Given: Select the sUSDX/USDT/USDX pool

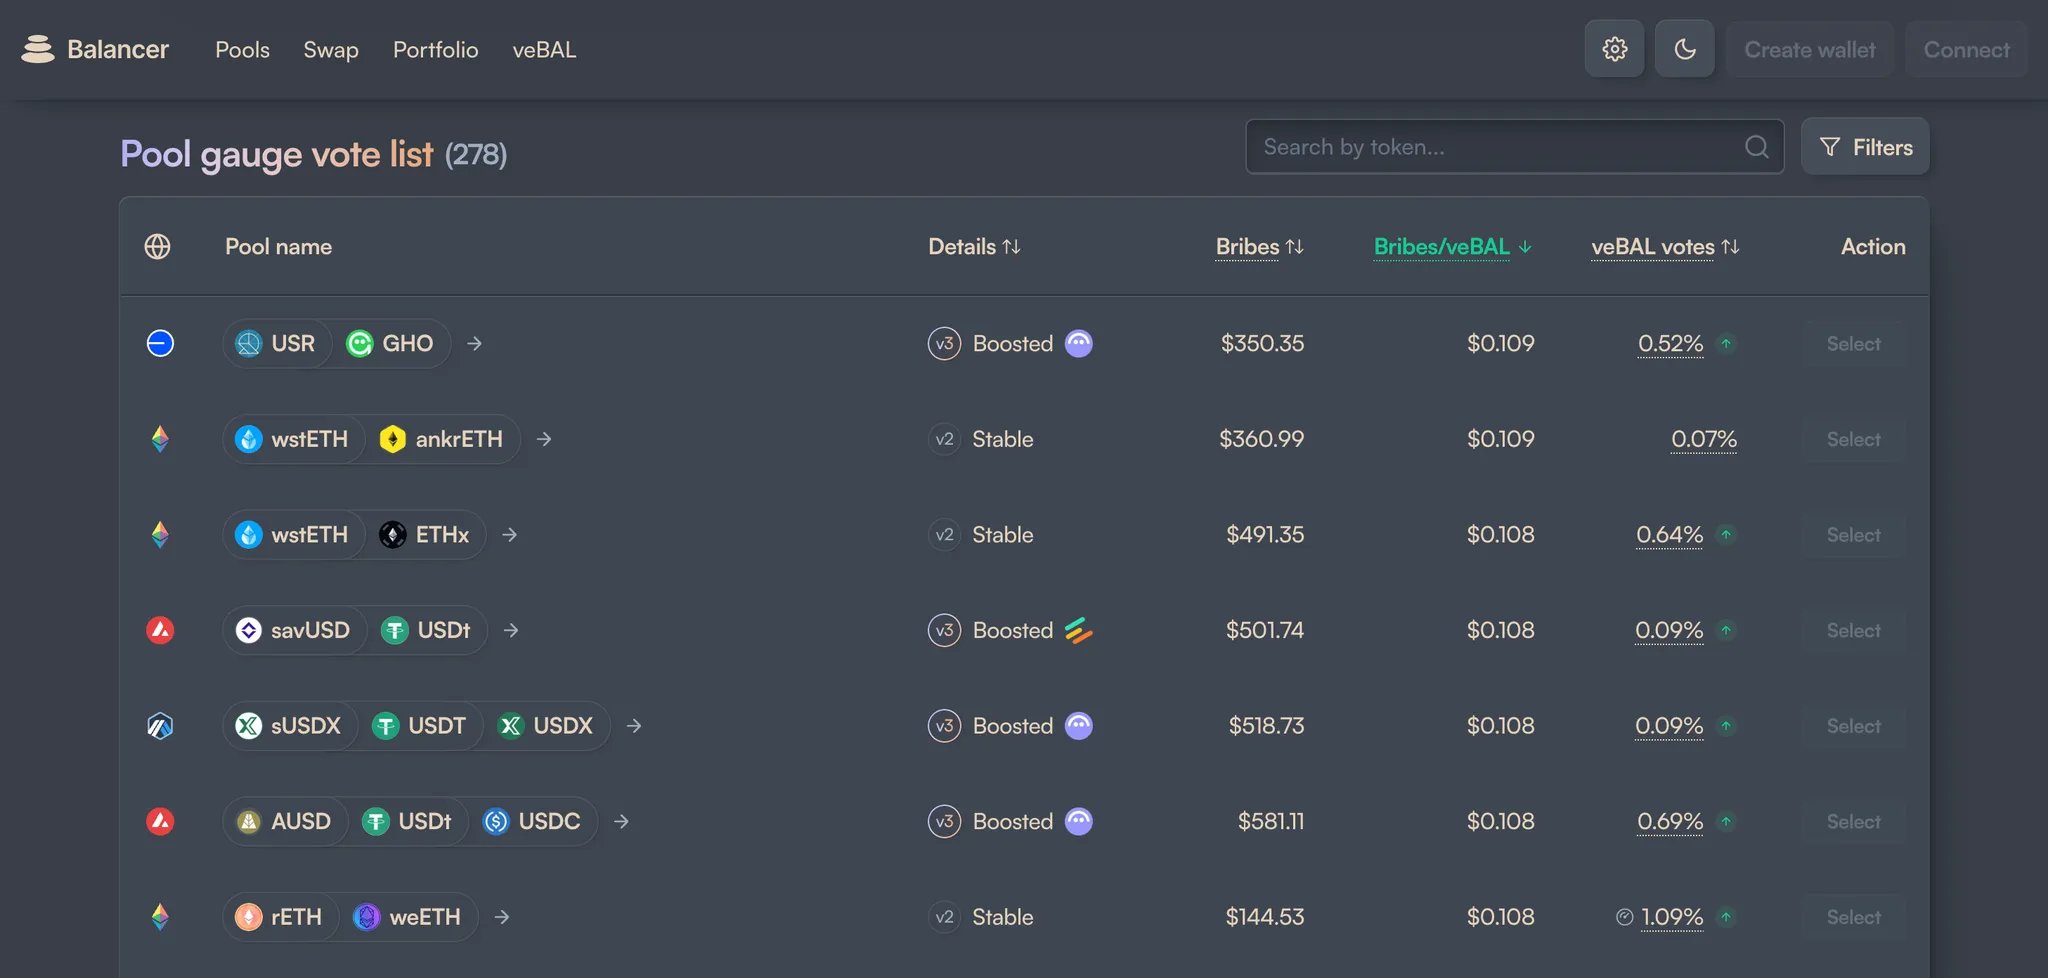Looking at the screenshot, I should point(1854,726).
